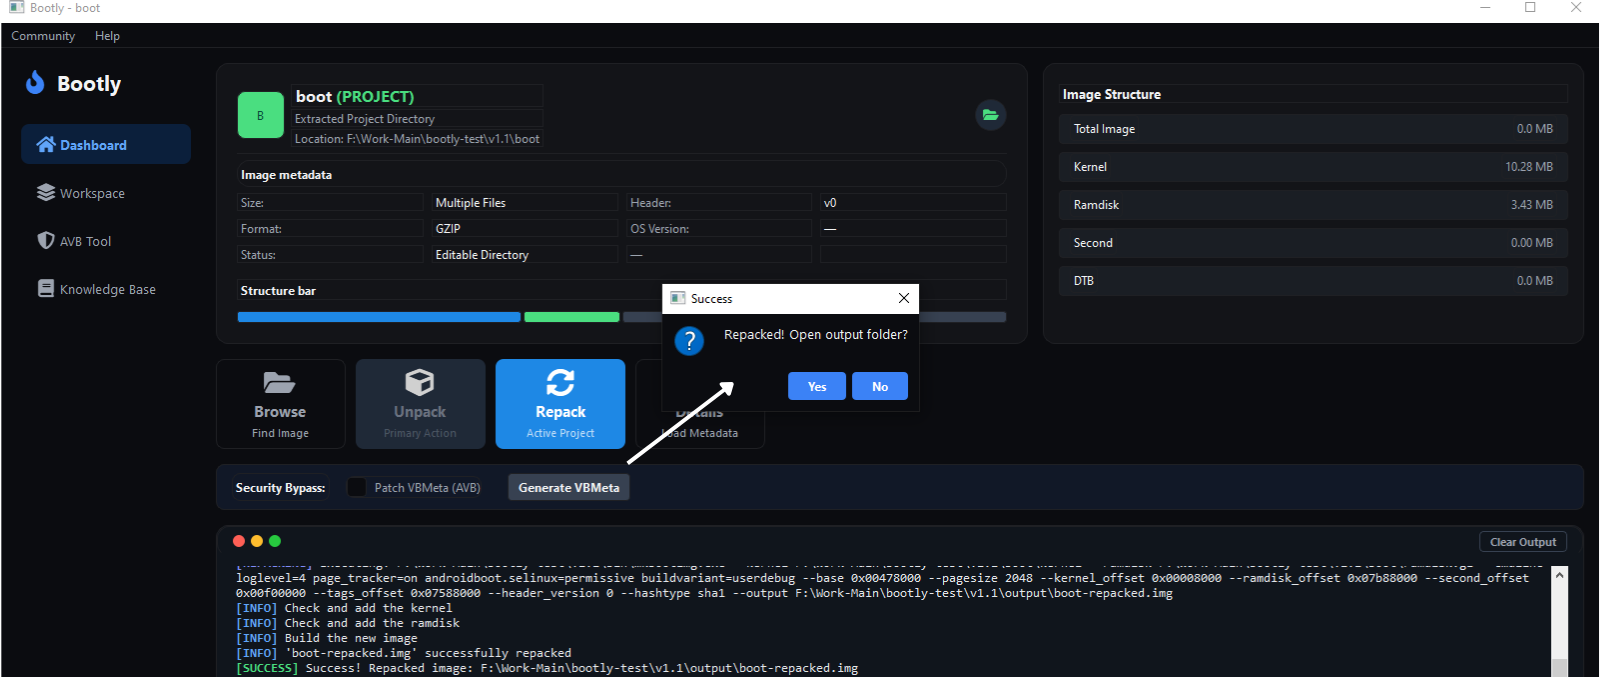Select the Kernel 10.28 MB row
Screen dimensions: 1600x677
pyautogui.click(x=1313, y=167)
